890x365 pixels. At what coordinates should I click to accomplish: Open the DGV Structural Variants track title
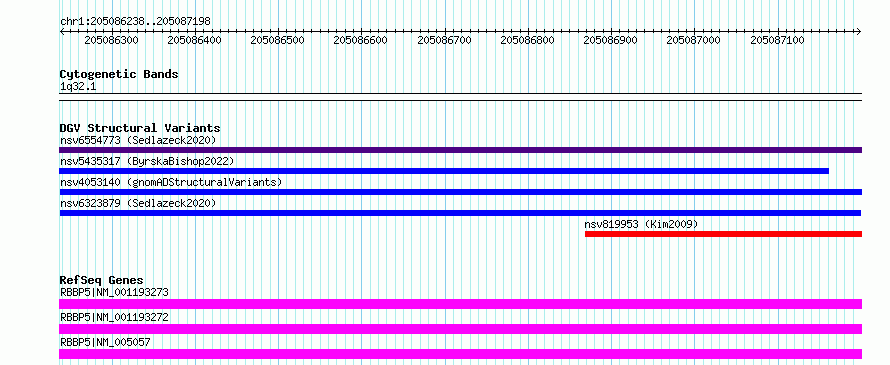pyautogui.click(x=140, y=128)
